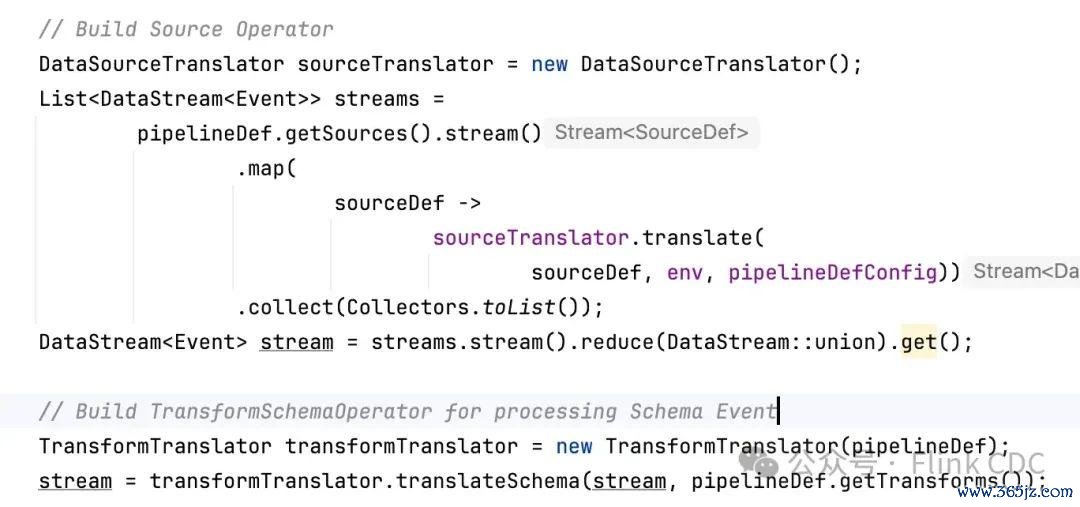Viewport: 1080px width, 507px height.
Task: Click the env argument in translate call
Action: point(685,273)
